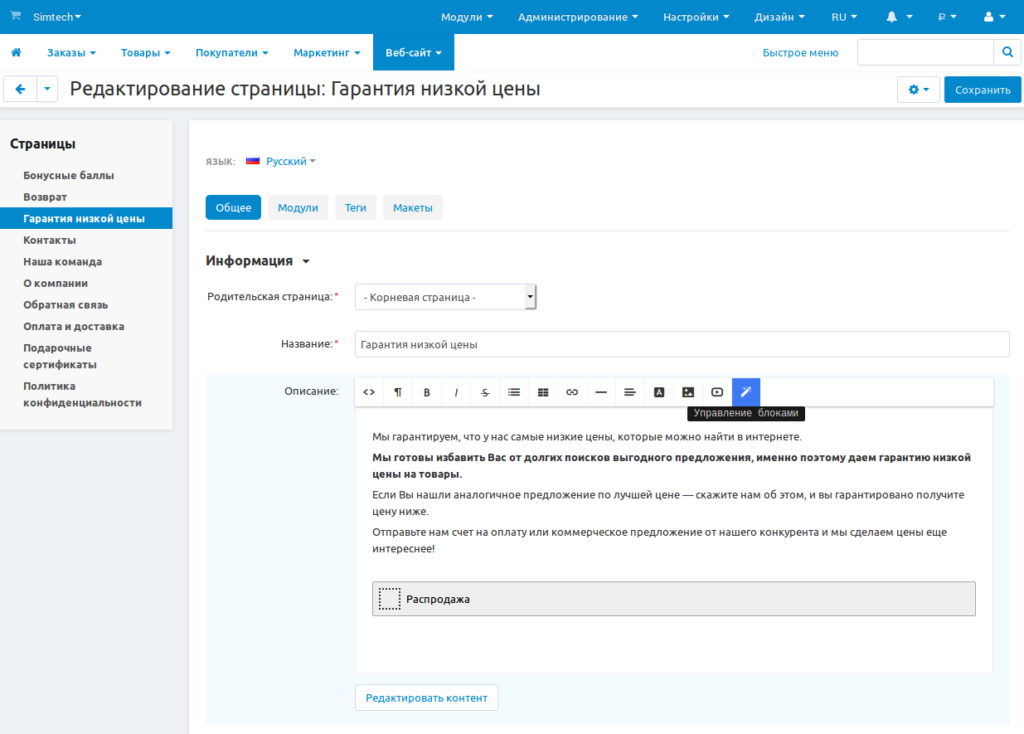Open the font color tool
Viewport: 1024px width, 734px height.
pyautogui.click(x=659, y=392)
